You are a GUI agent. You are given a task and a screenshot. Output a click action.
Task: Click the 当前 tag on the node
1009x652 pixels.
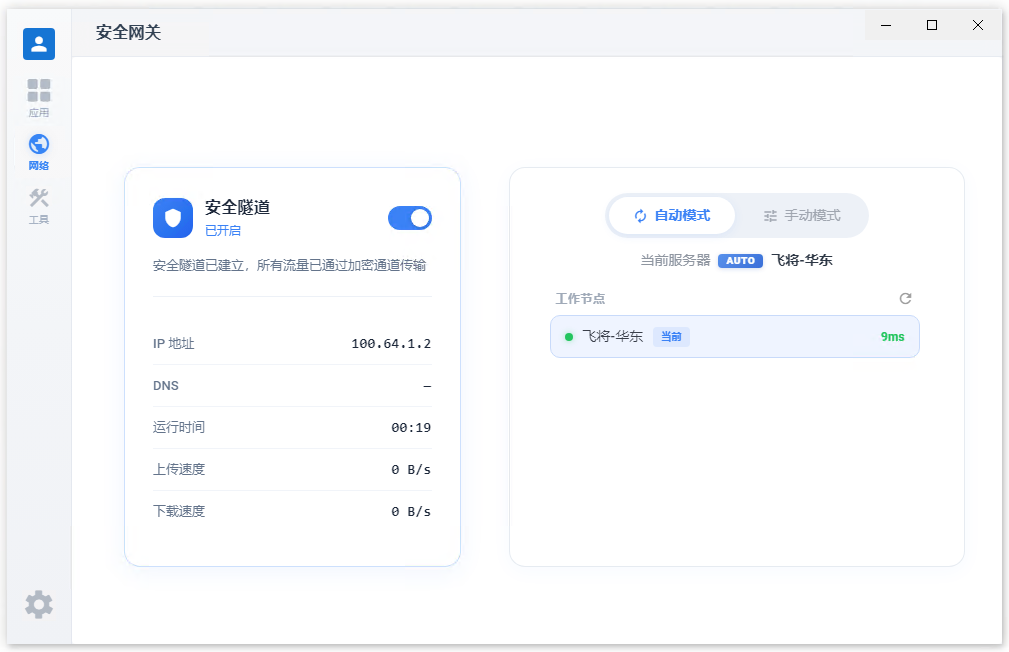click(x=671, y=337)
